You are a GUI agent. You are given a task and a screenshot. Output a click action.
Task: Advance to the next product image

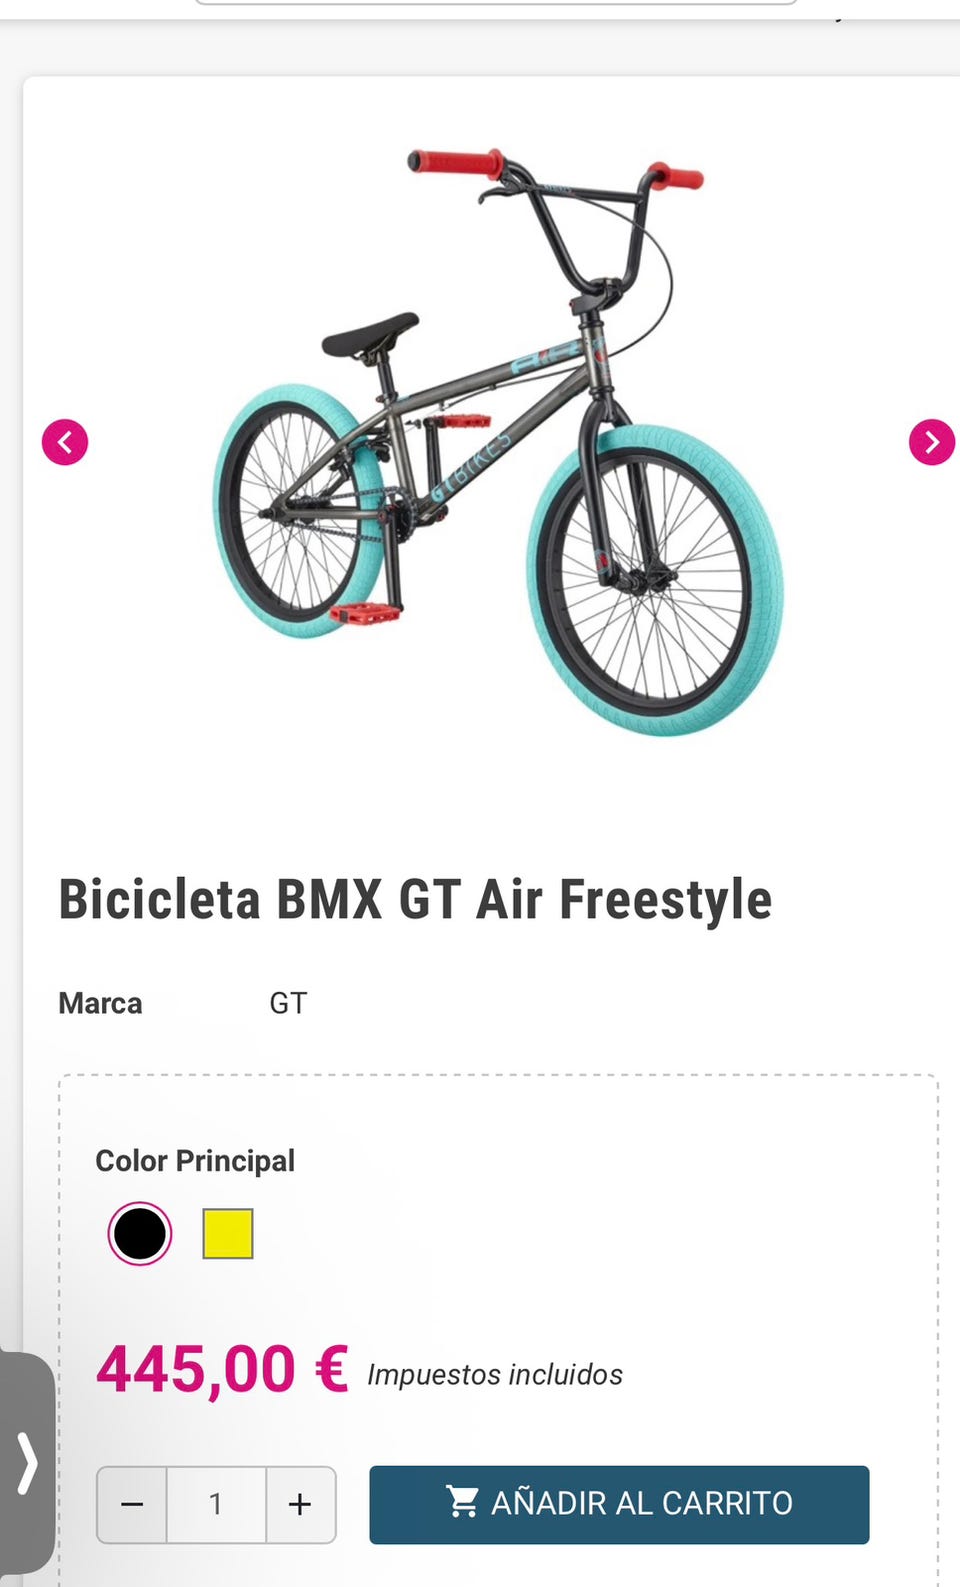(931, 442)
